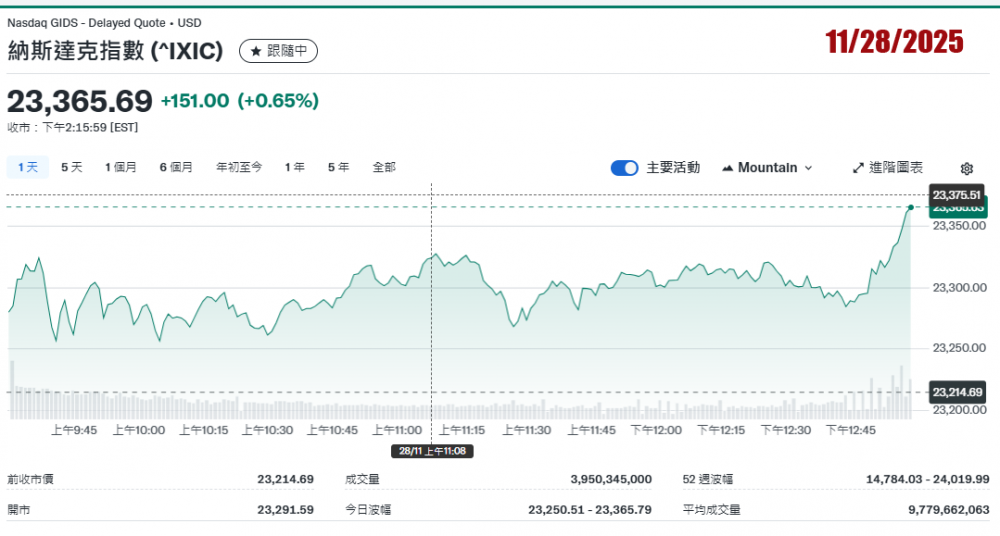This screenshot has width=1000, height=536.
Task: Expand the Mountain chart type dropdown
Action: [x=767, y=168]
